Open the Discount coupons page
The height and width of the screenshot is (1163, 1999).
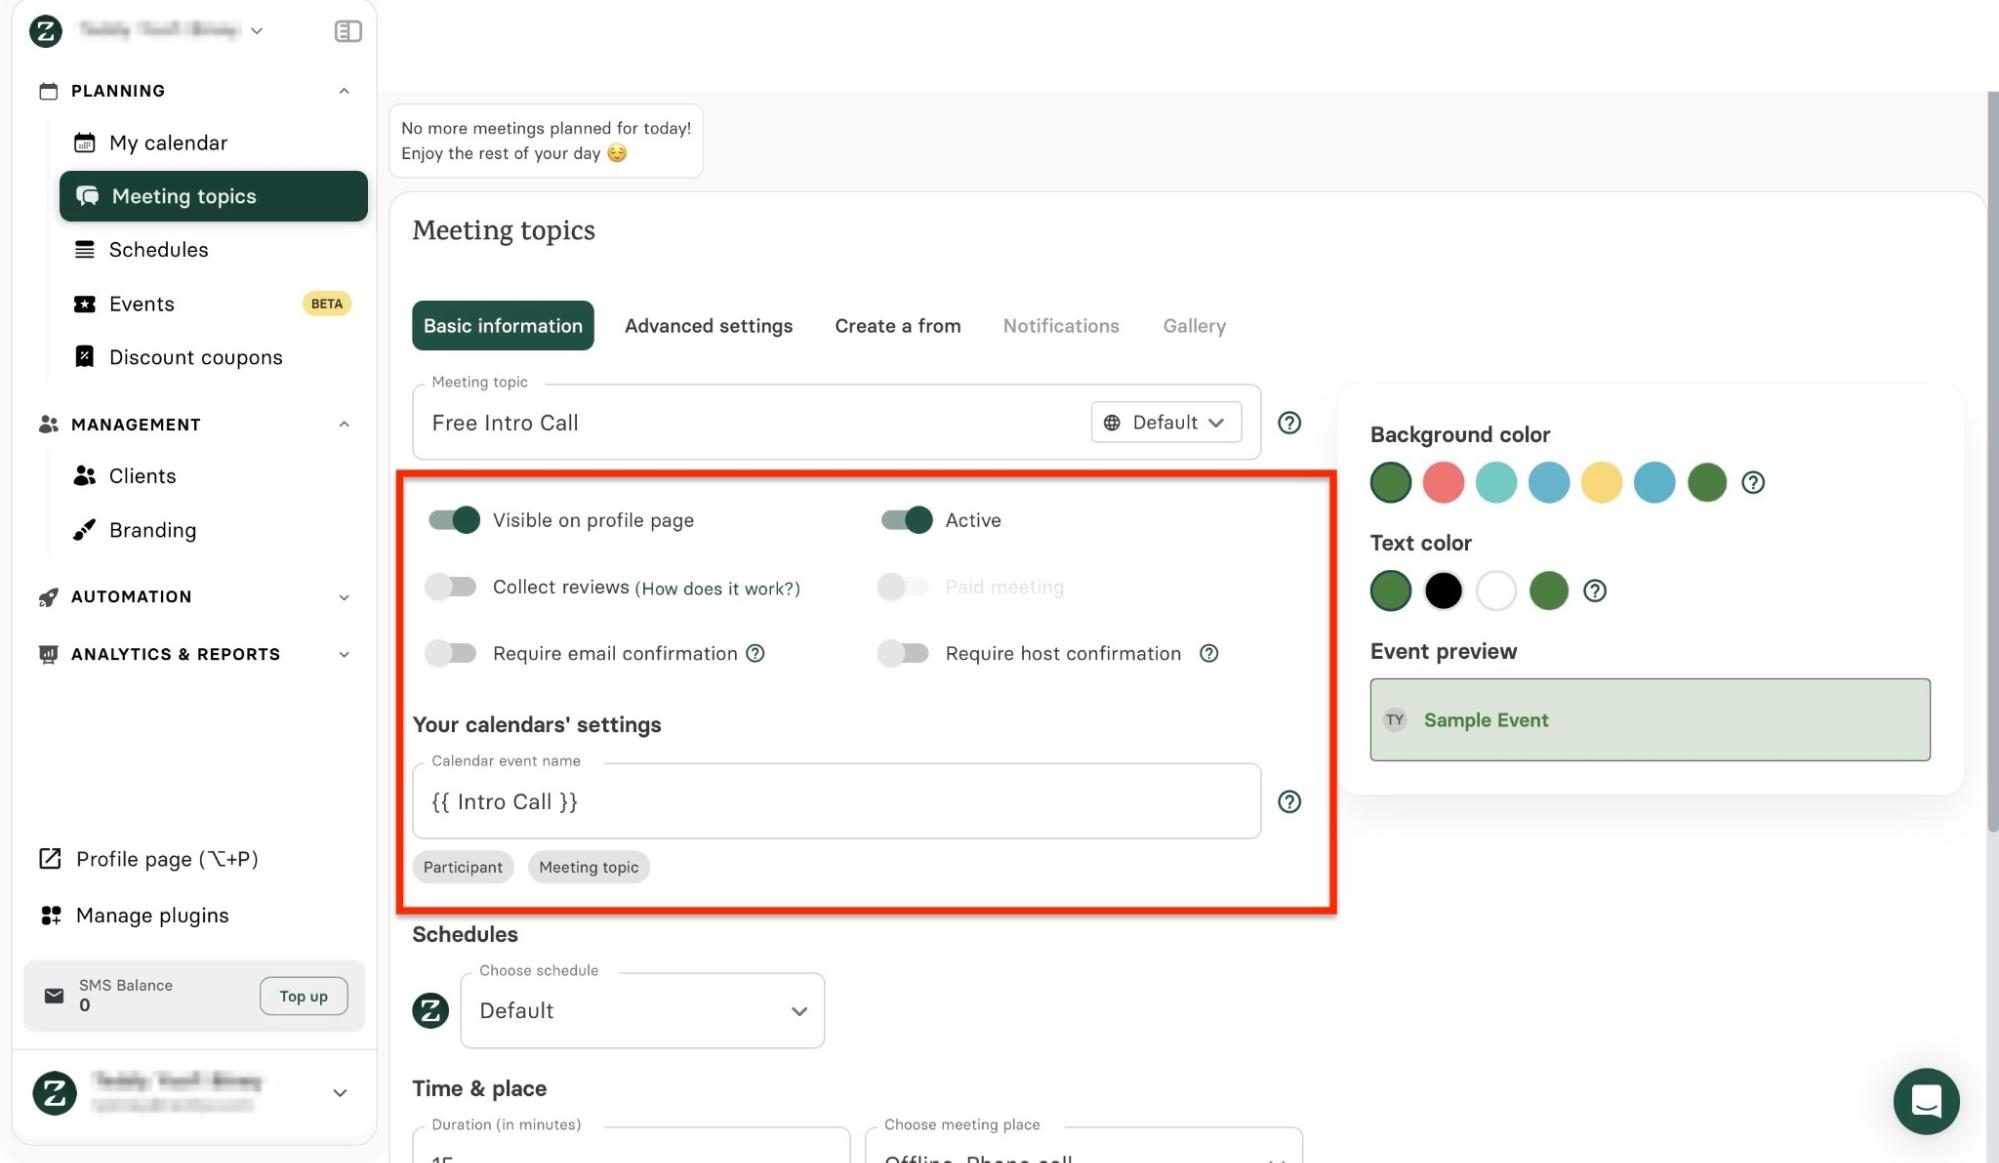click(195, 357)
